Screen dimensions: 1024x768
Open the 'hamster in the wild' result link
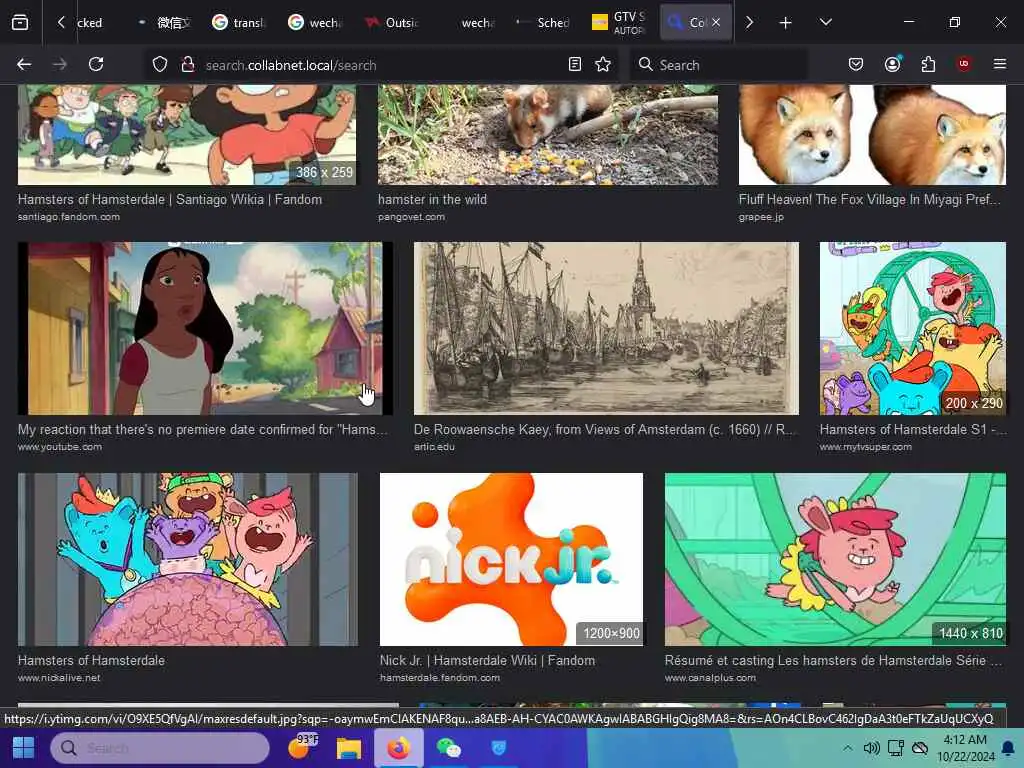click(x=432, y=200)
